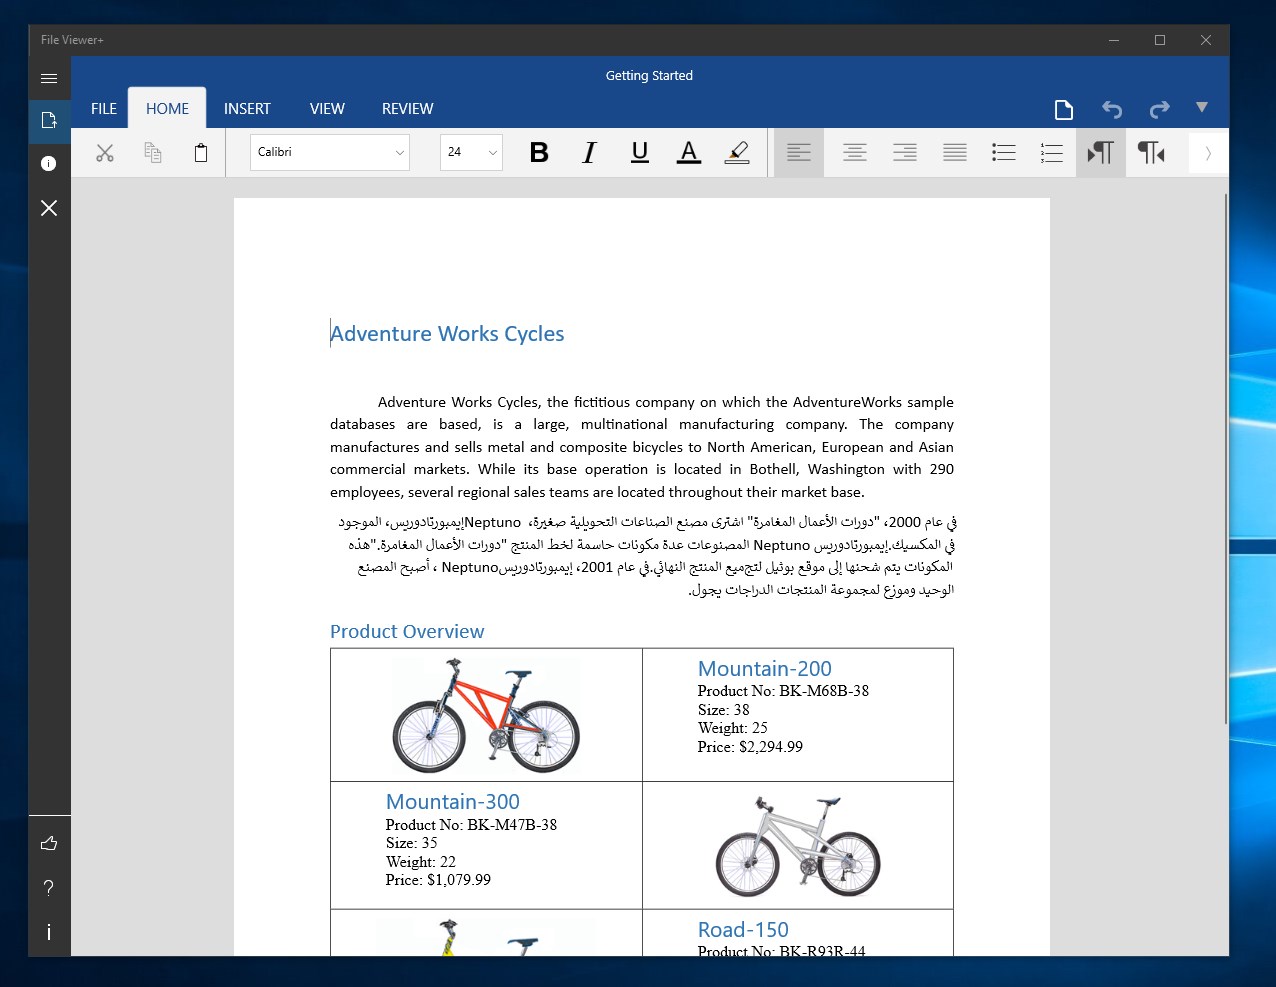Switch to the INSERT tab

247,108
